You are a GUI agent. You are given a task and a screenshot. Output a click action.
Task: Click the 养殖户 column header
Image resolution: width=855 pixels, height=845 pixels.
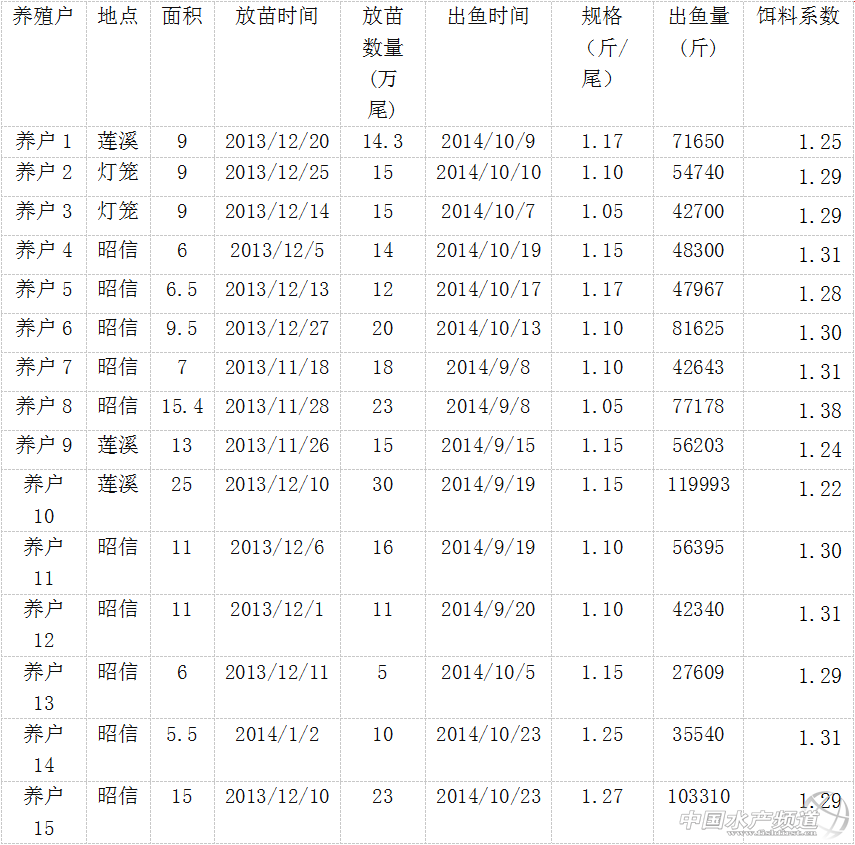pos(43,17)
